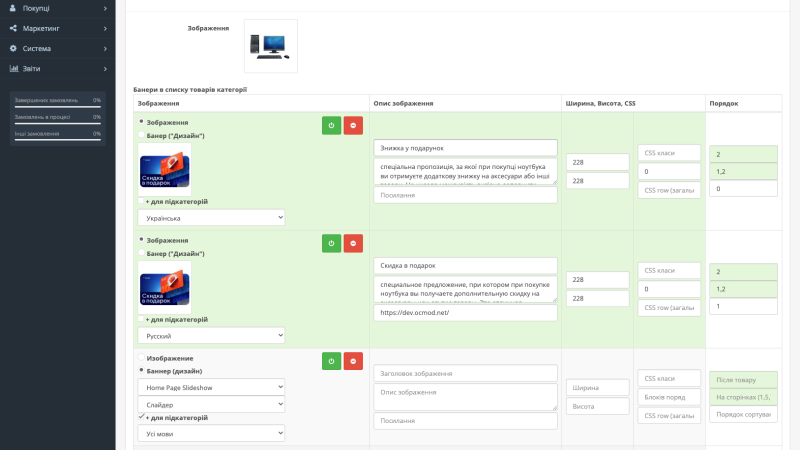Click banner thumbnail in Українська row
800x450 pixels.
[165, 170]
